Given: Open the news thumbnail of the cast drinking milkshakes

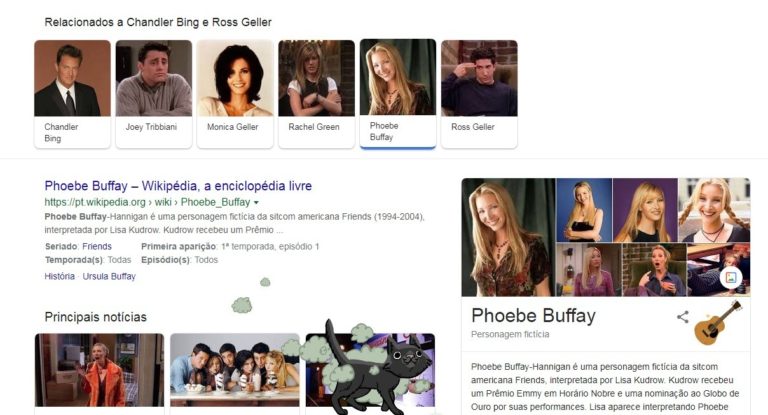Looking at the screenshot, I should click(235, 370).
